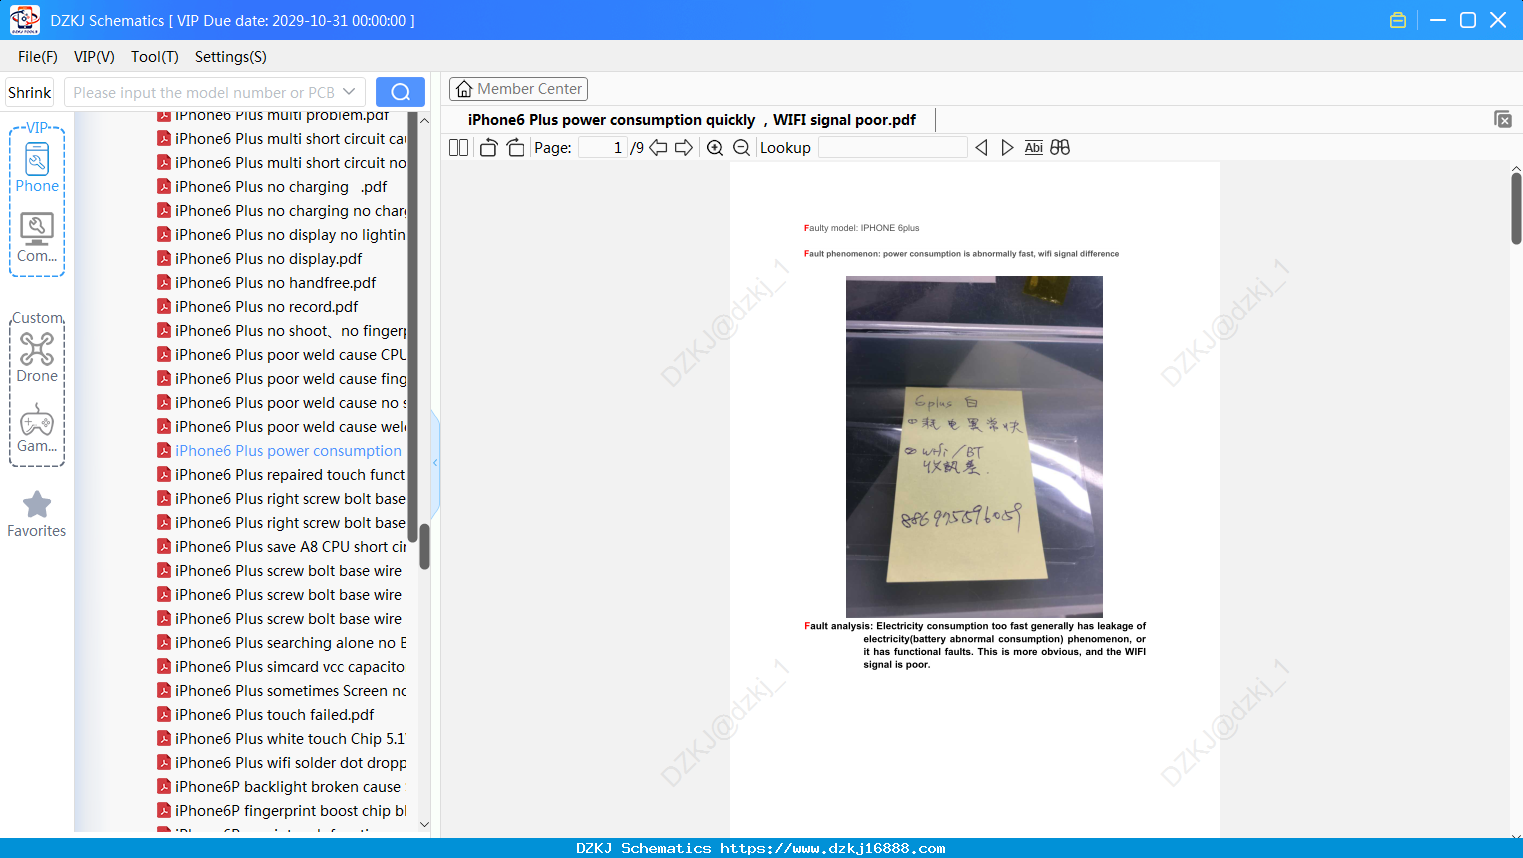
Task: Open the Tool(T) menu
Action: pos(155,57)
